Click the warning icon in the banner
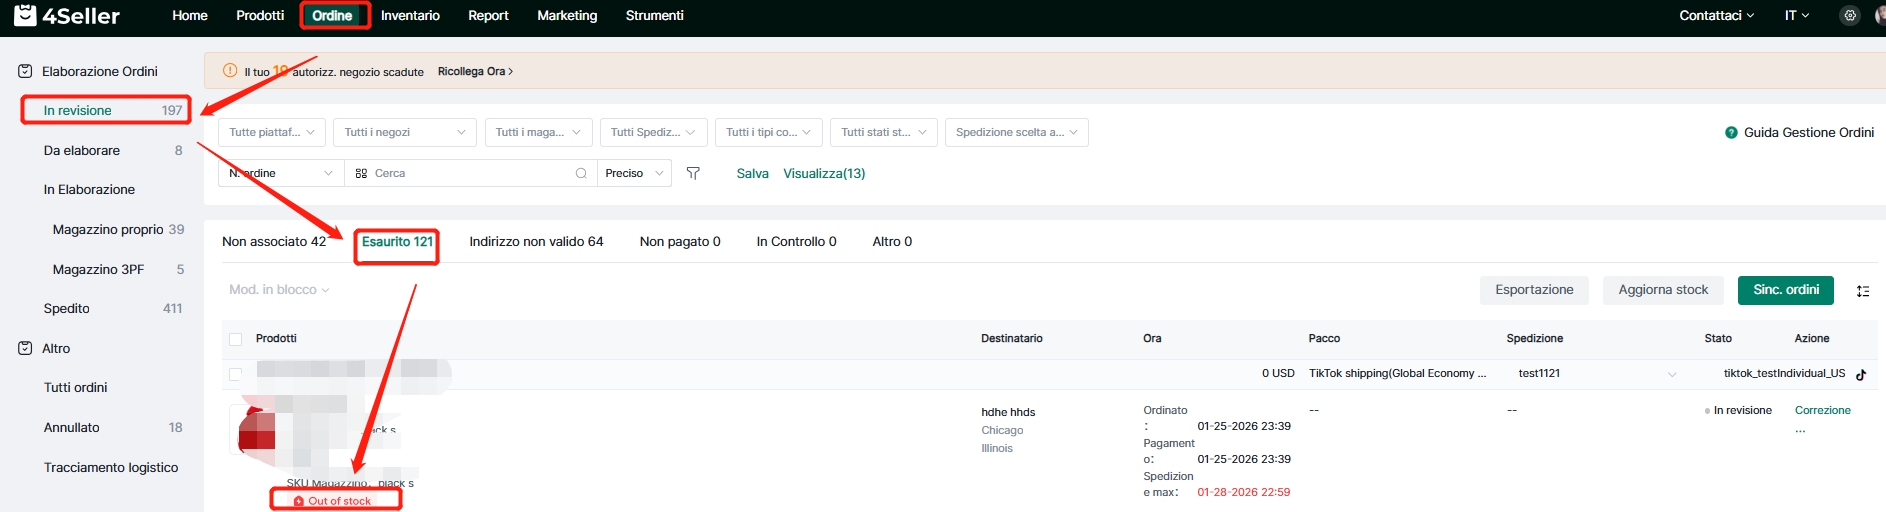The width and height of the screenshot is (1886, 512). point(230,71)
